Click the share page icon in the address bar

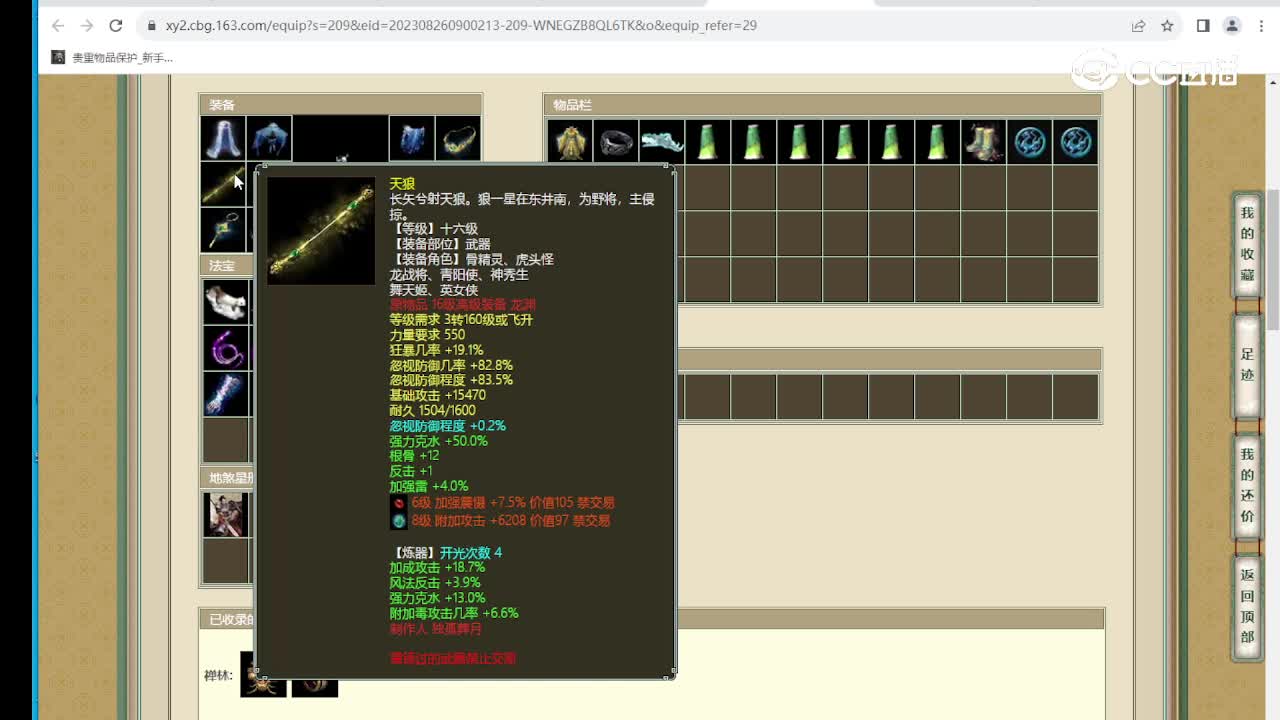[1138, 25]
